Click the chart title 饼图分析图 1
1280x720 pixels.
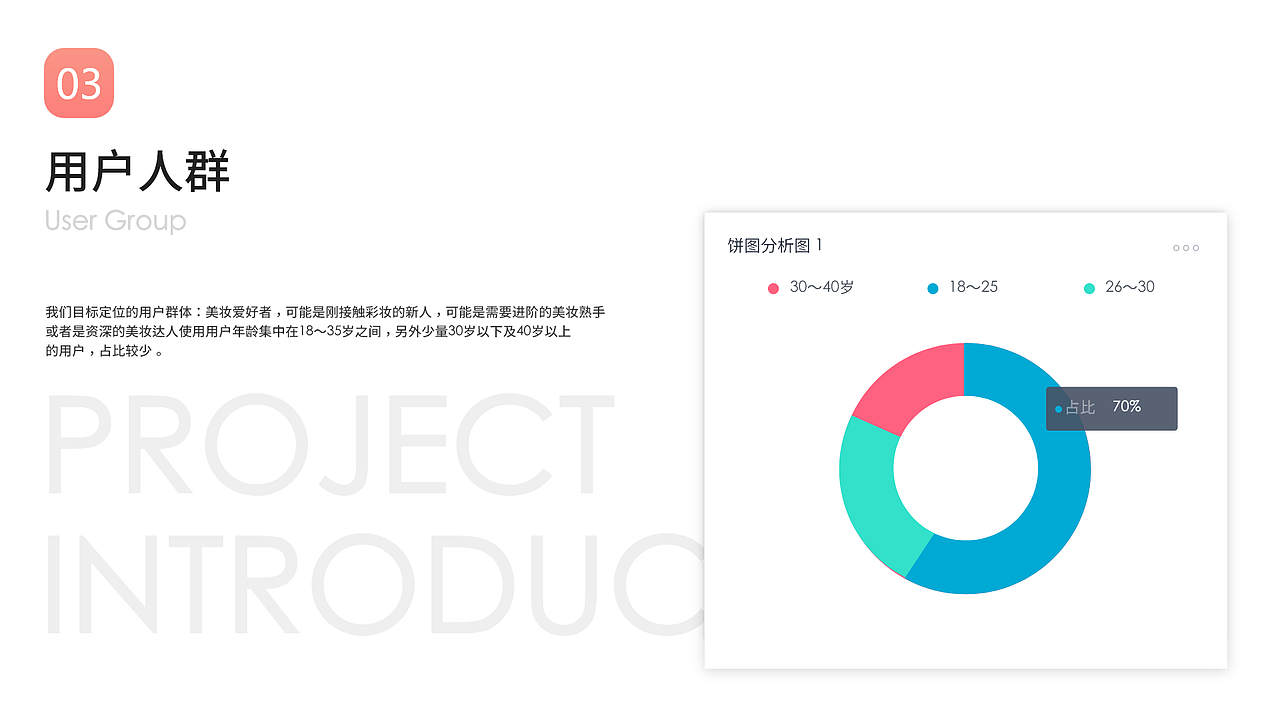pos(775,246)
